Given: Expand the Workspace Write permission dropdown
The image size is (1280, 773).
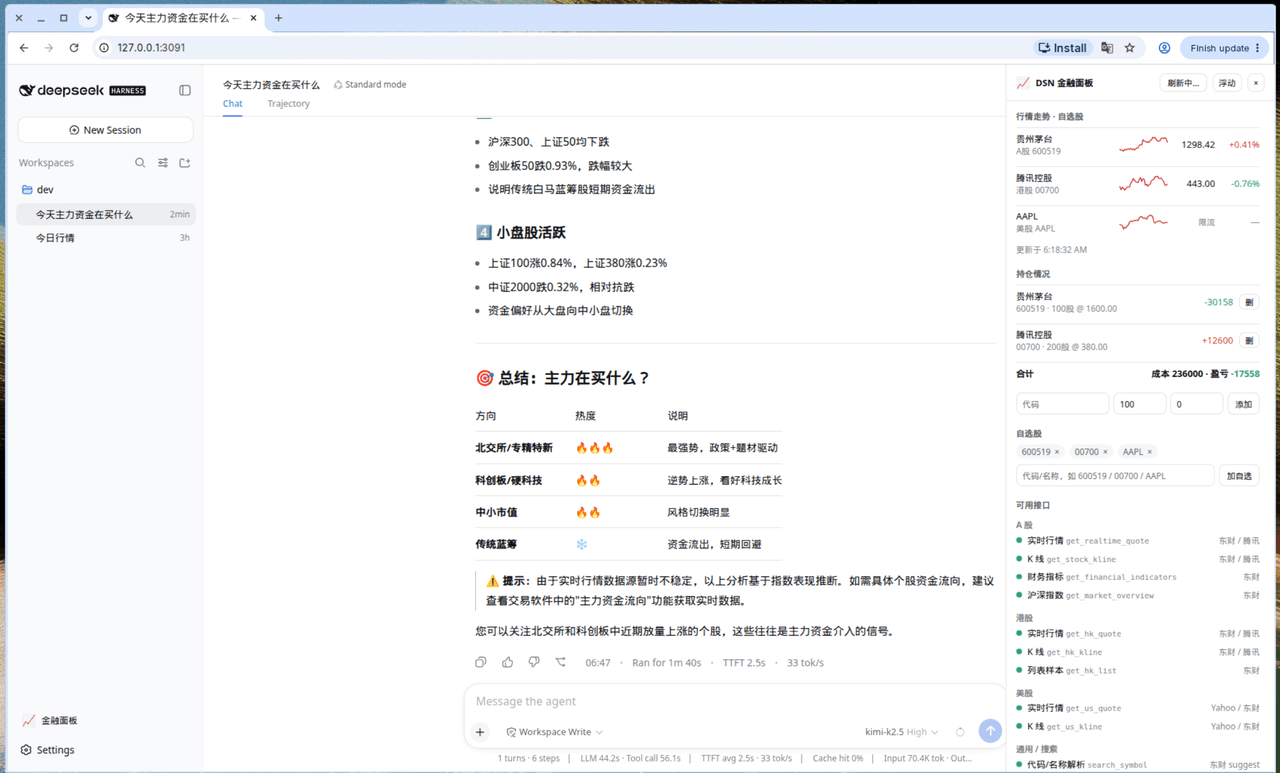Looking at the screenshot, I should [555, 732].
